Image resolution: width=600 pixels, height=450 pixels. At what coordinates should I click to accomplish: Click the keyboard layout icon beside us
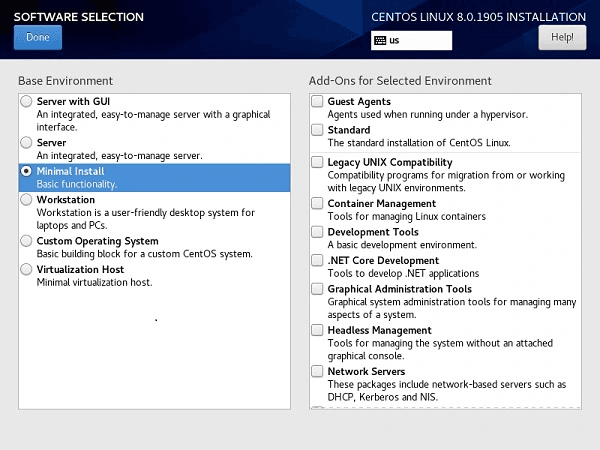380,41
